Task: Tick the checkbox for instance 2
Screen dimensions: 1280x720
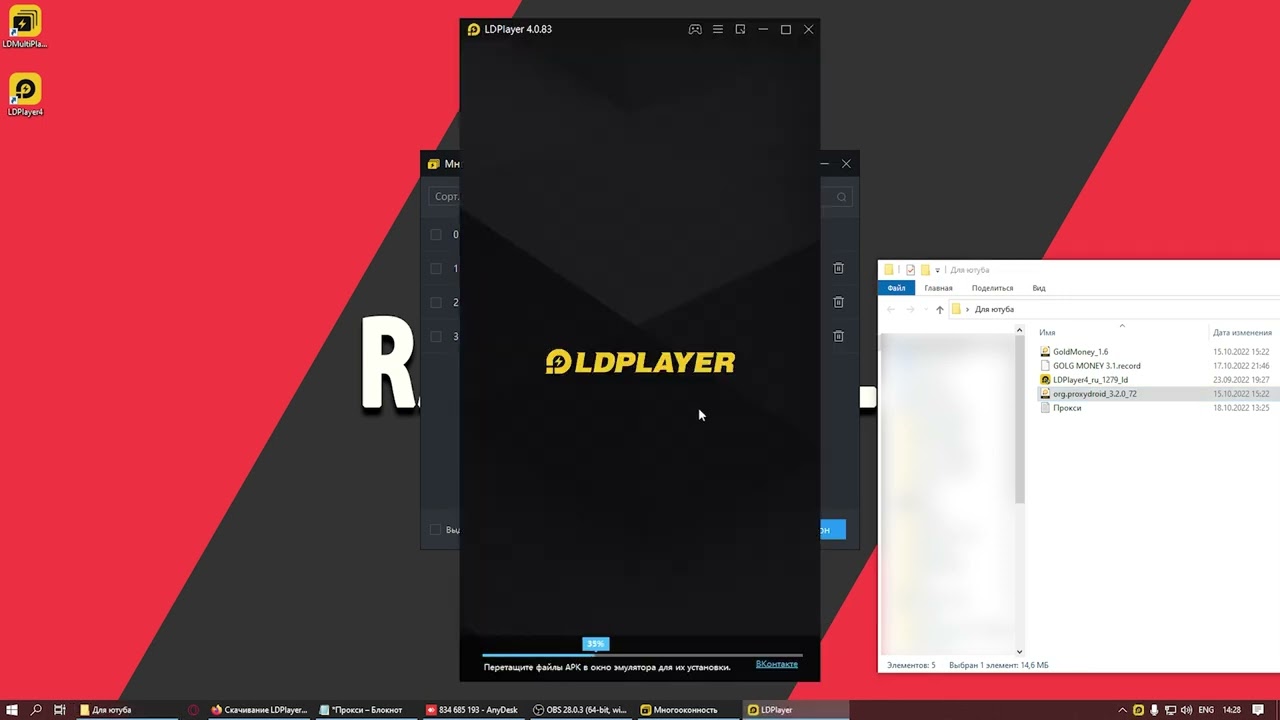Action: point(436,302)
